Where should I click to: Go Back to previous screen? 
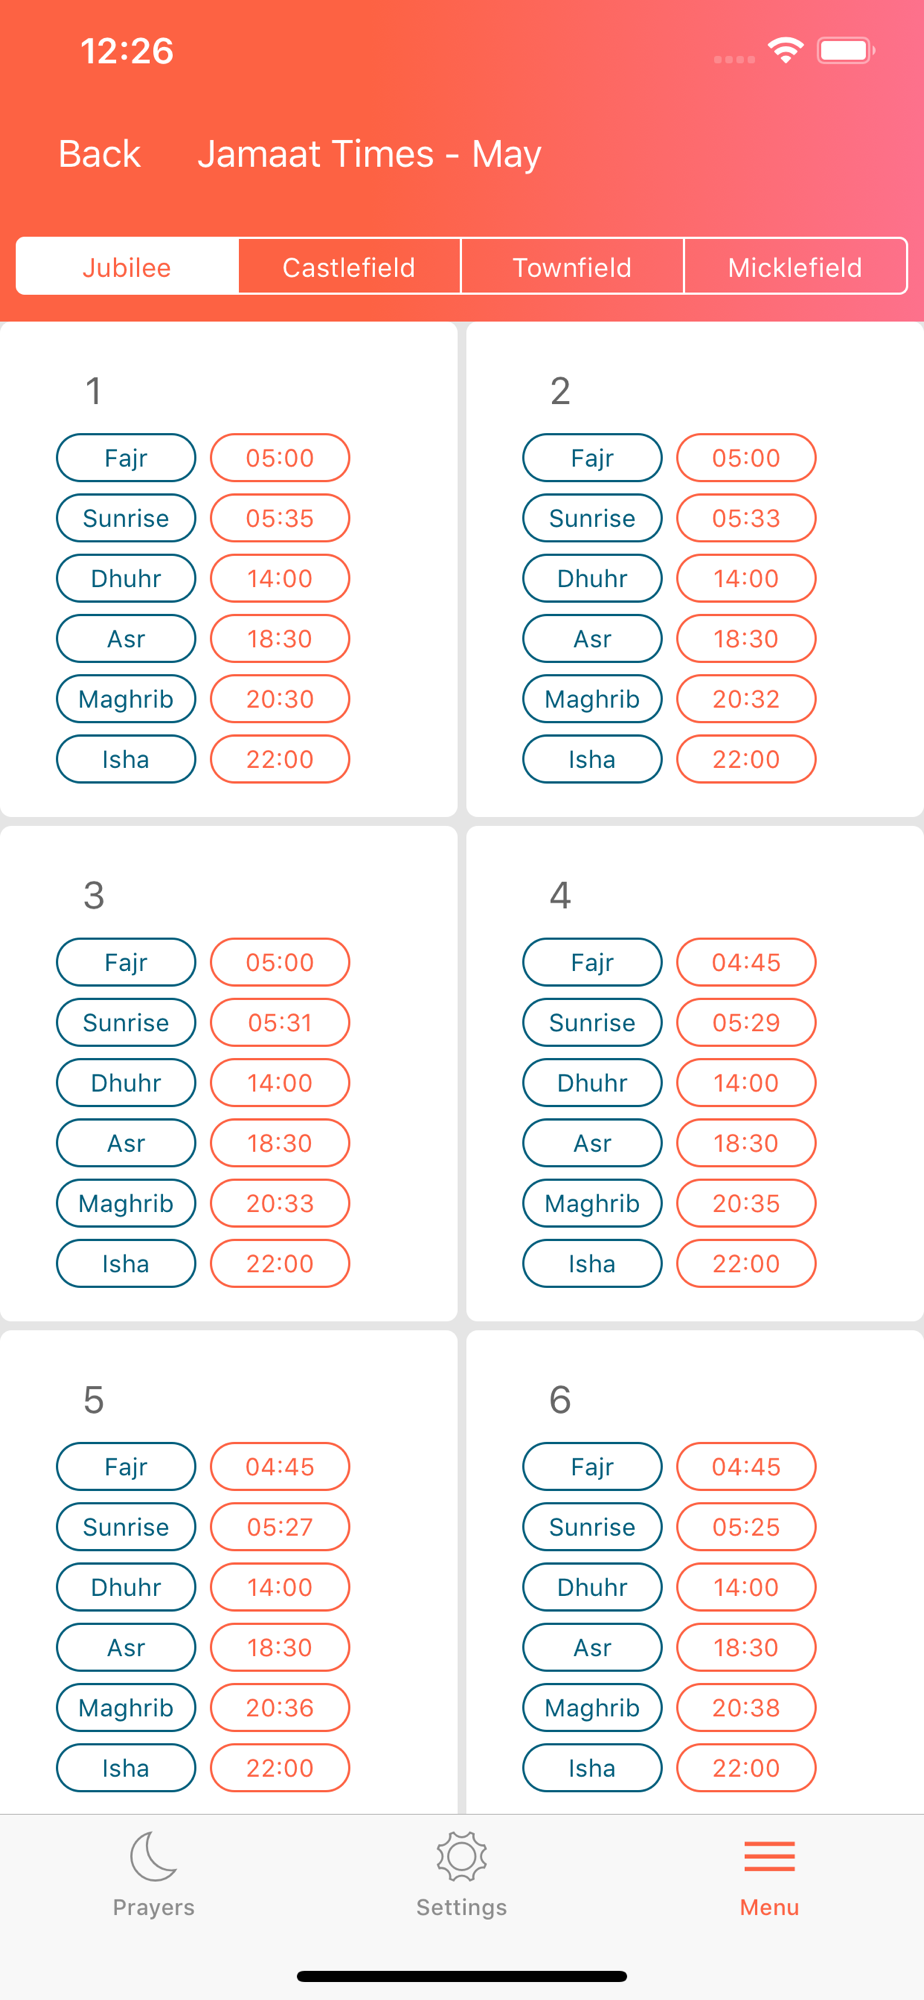point(99,154)
